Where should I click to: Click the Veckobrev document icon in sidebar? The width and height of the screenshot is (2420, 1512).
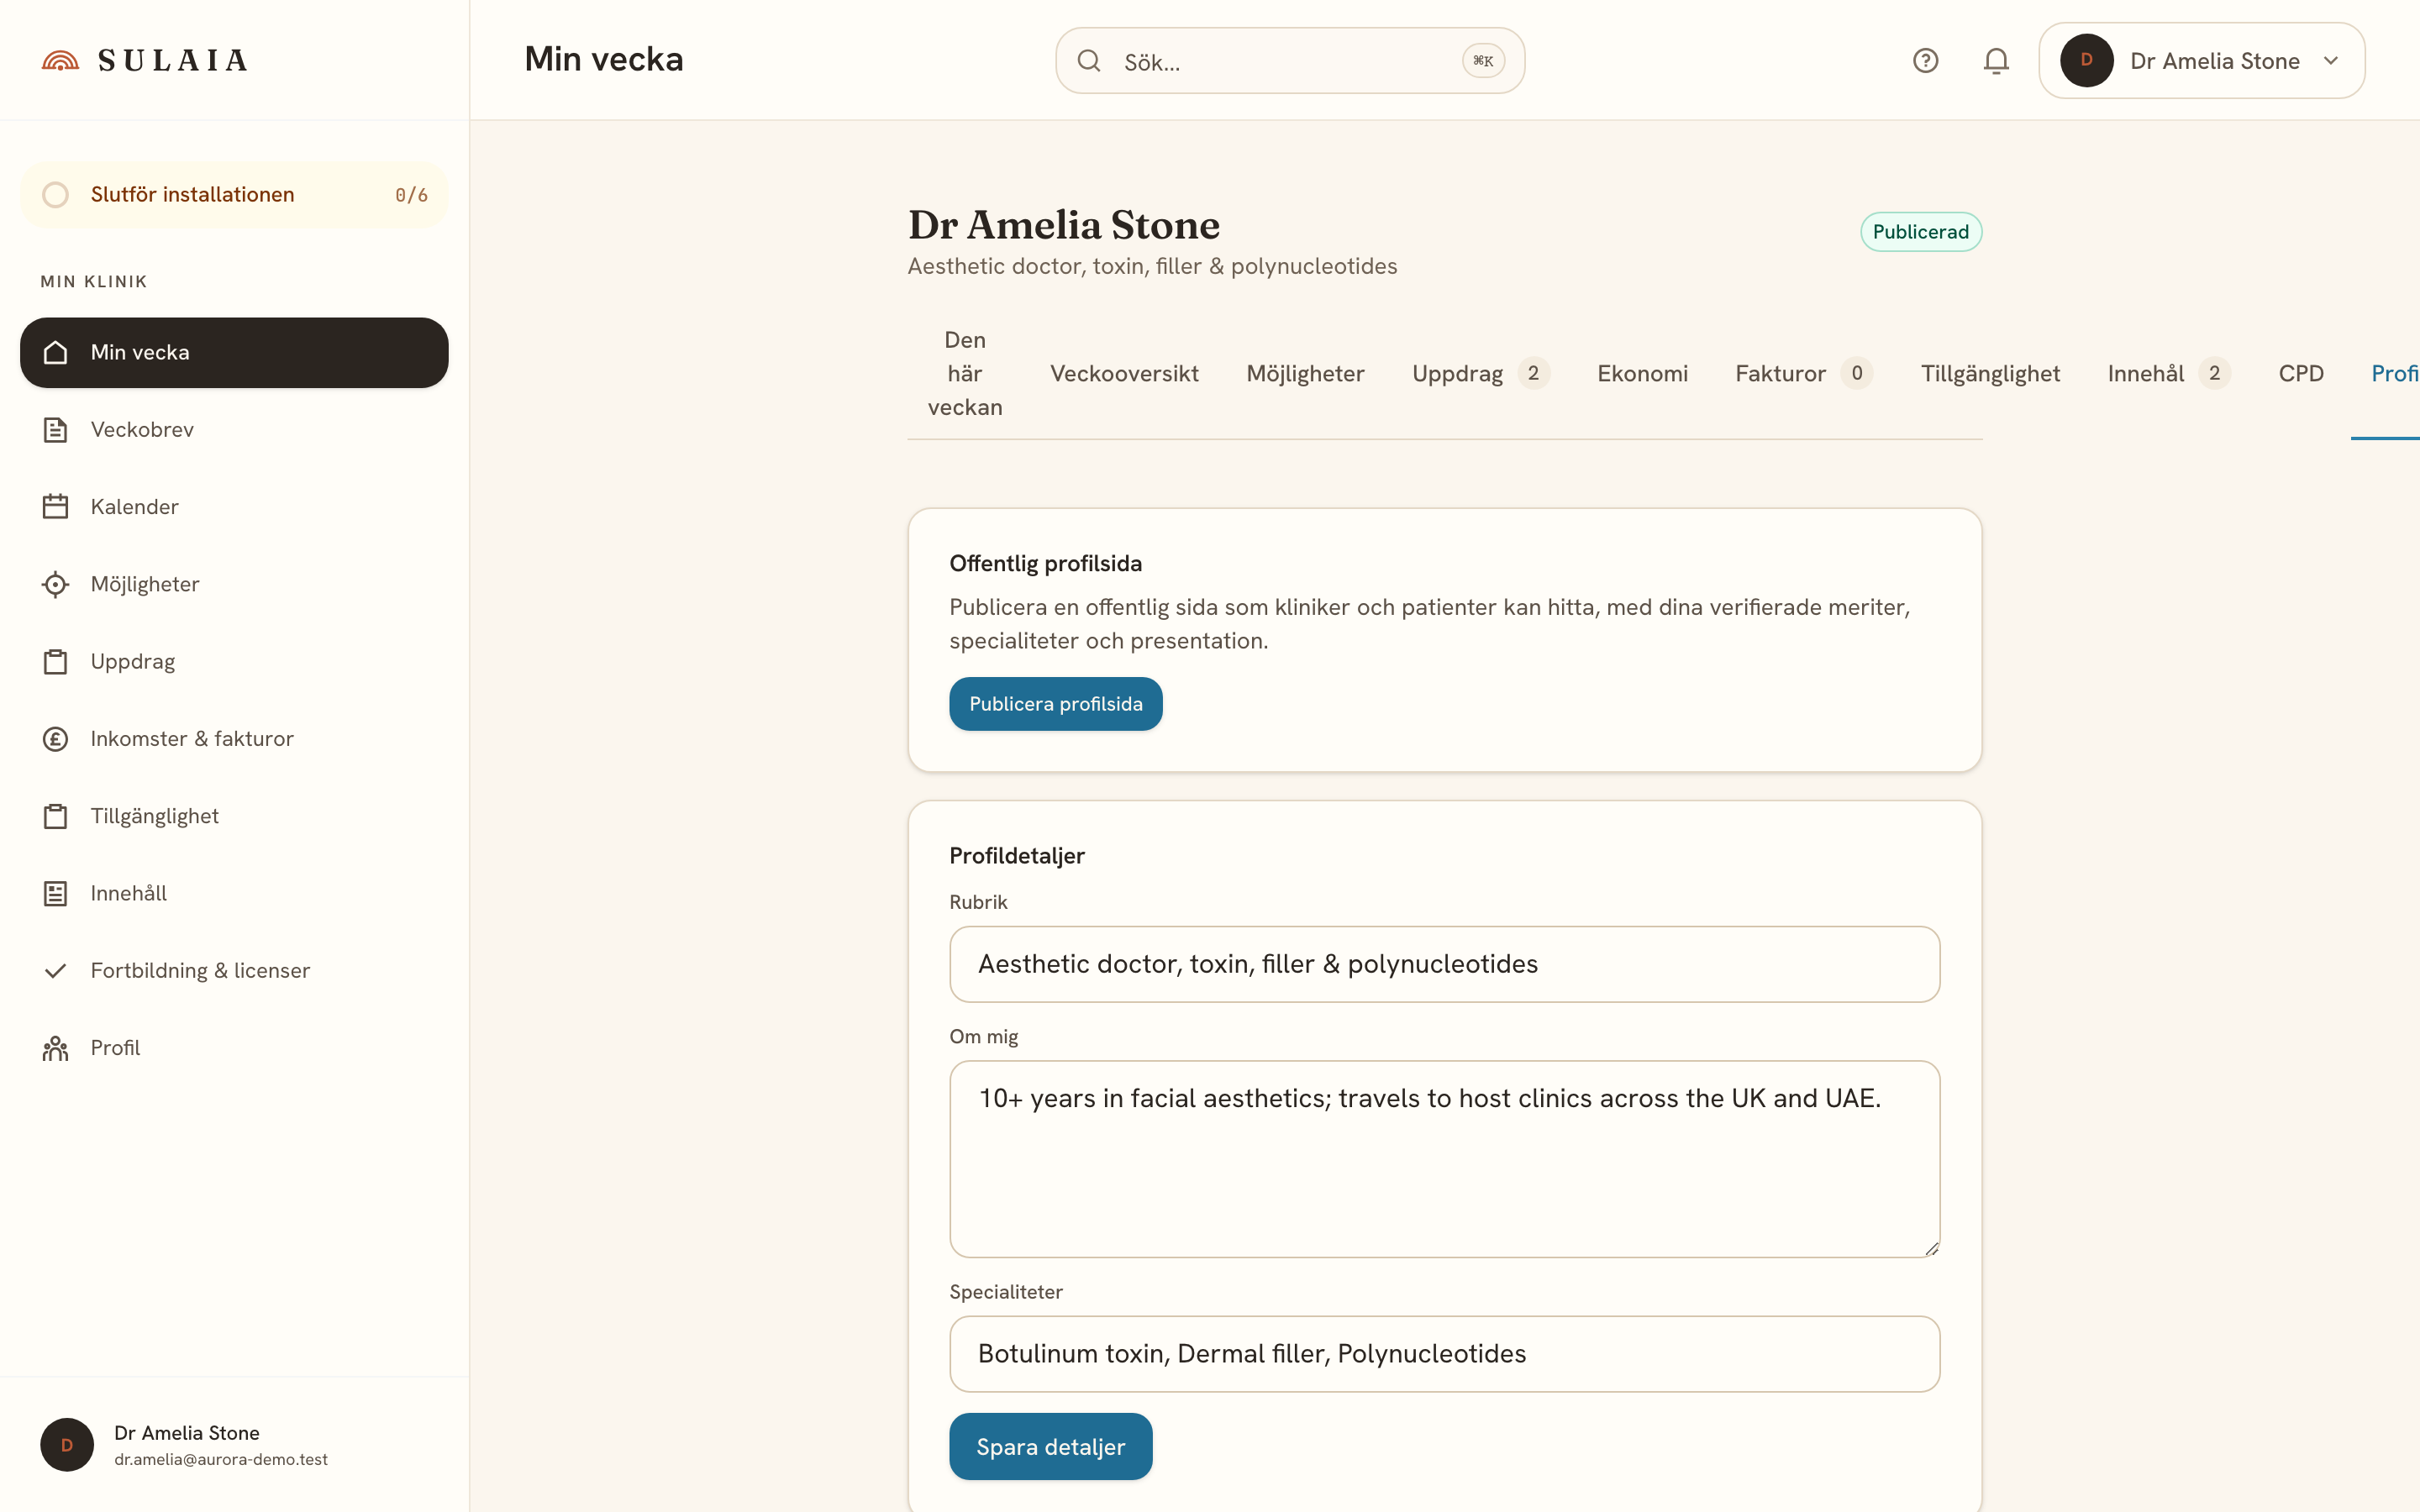[55, 430]
